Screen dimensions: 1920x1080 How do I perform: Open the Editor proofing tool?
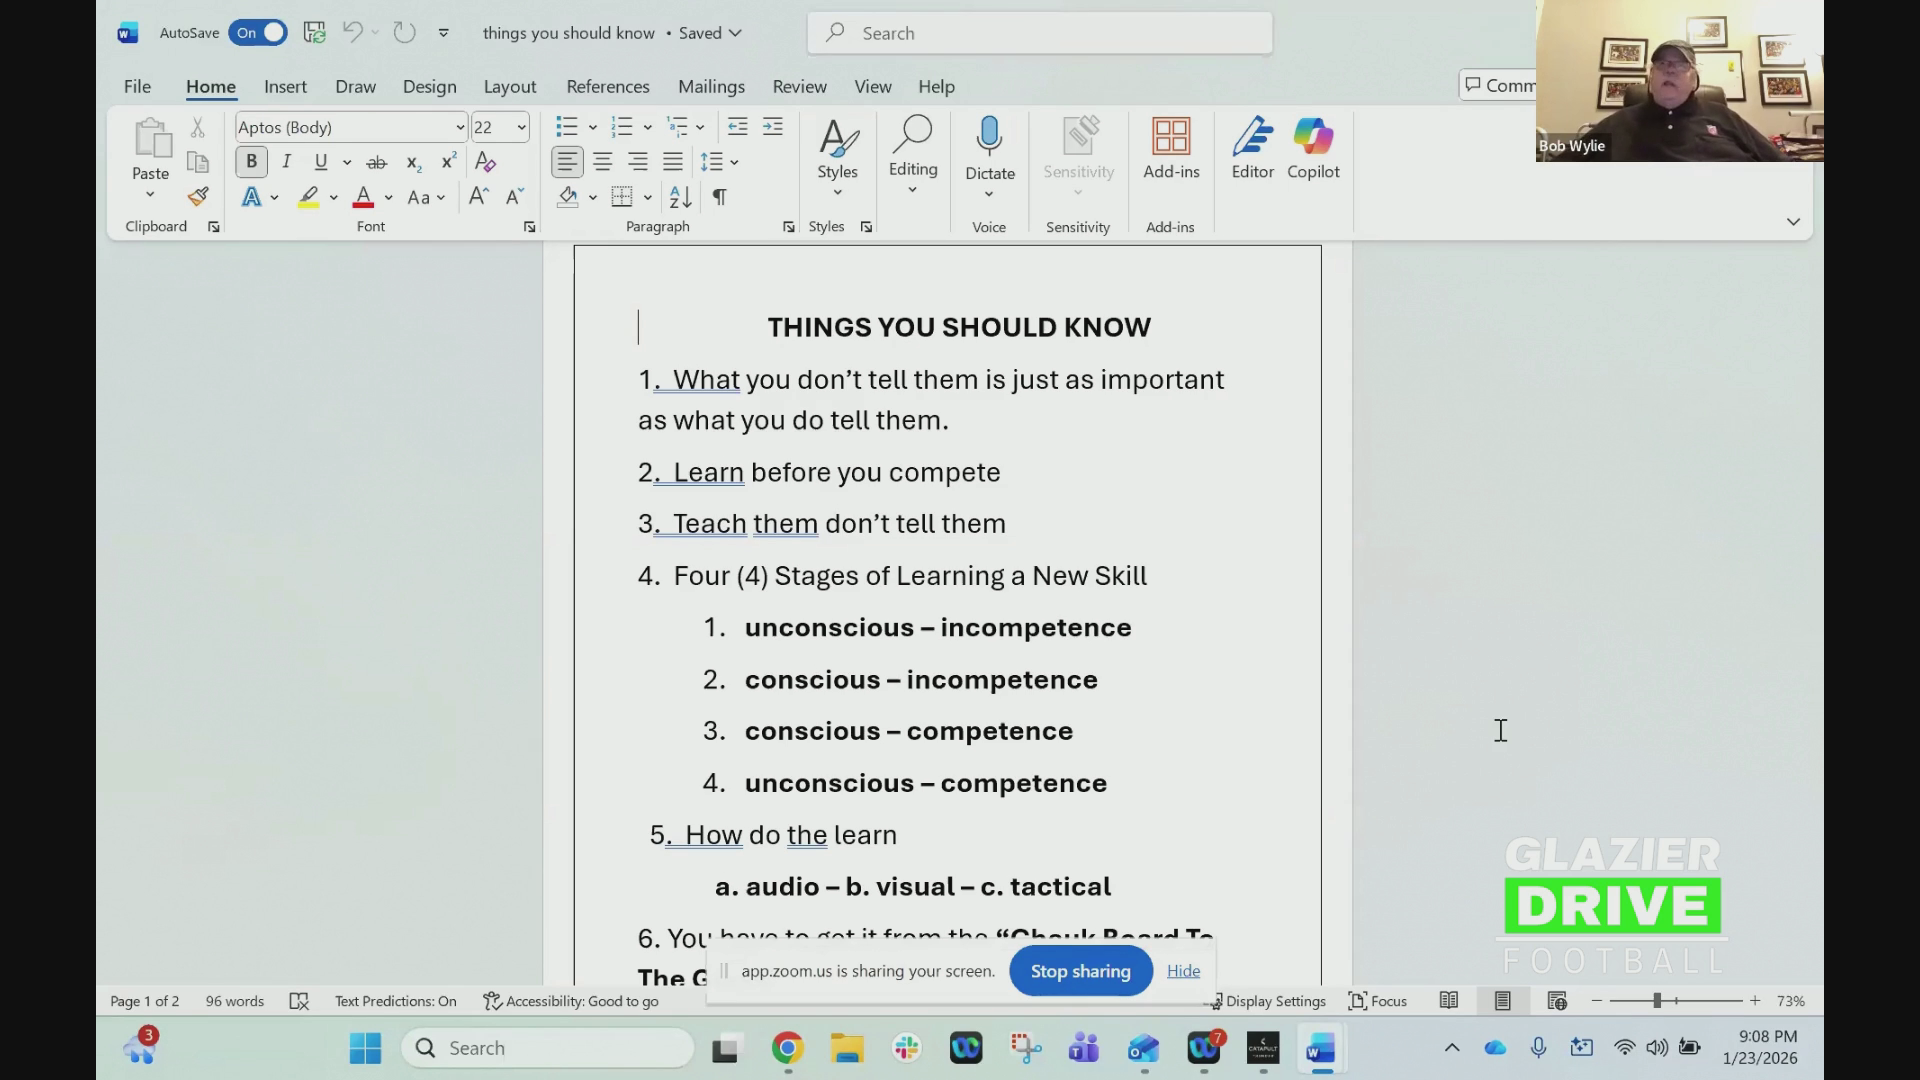tap(1252, 148)
